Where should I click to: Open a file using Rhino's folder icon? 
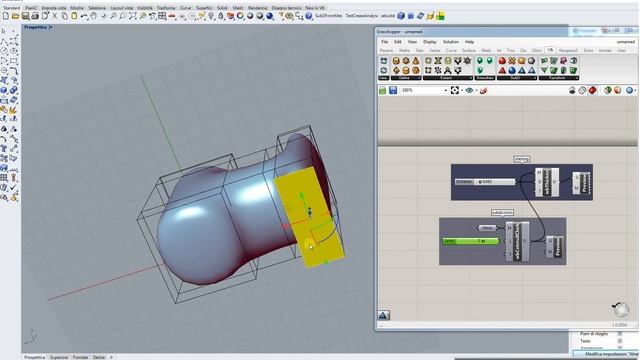click(16, 16)
